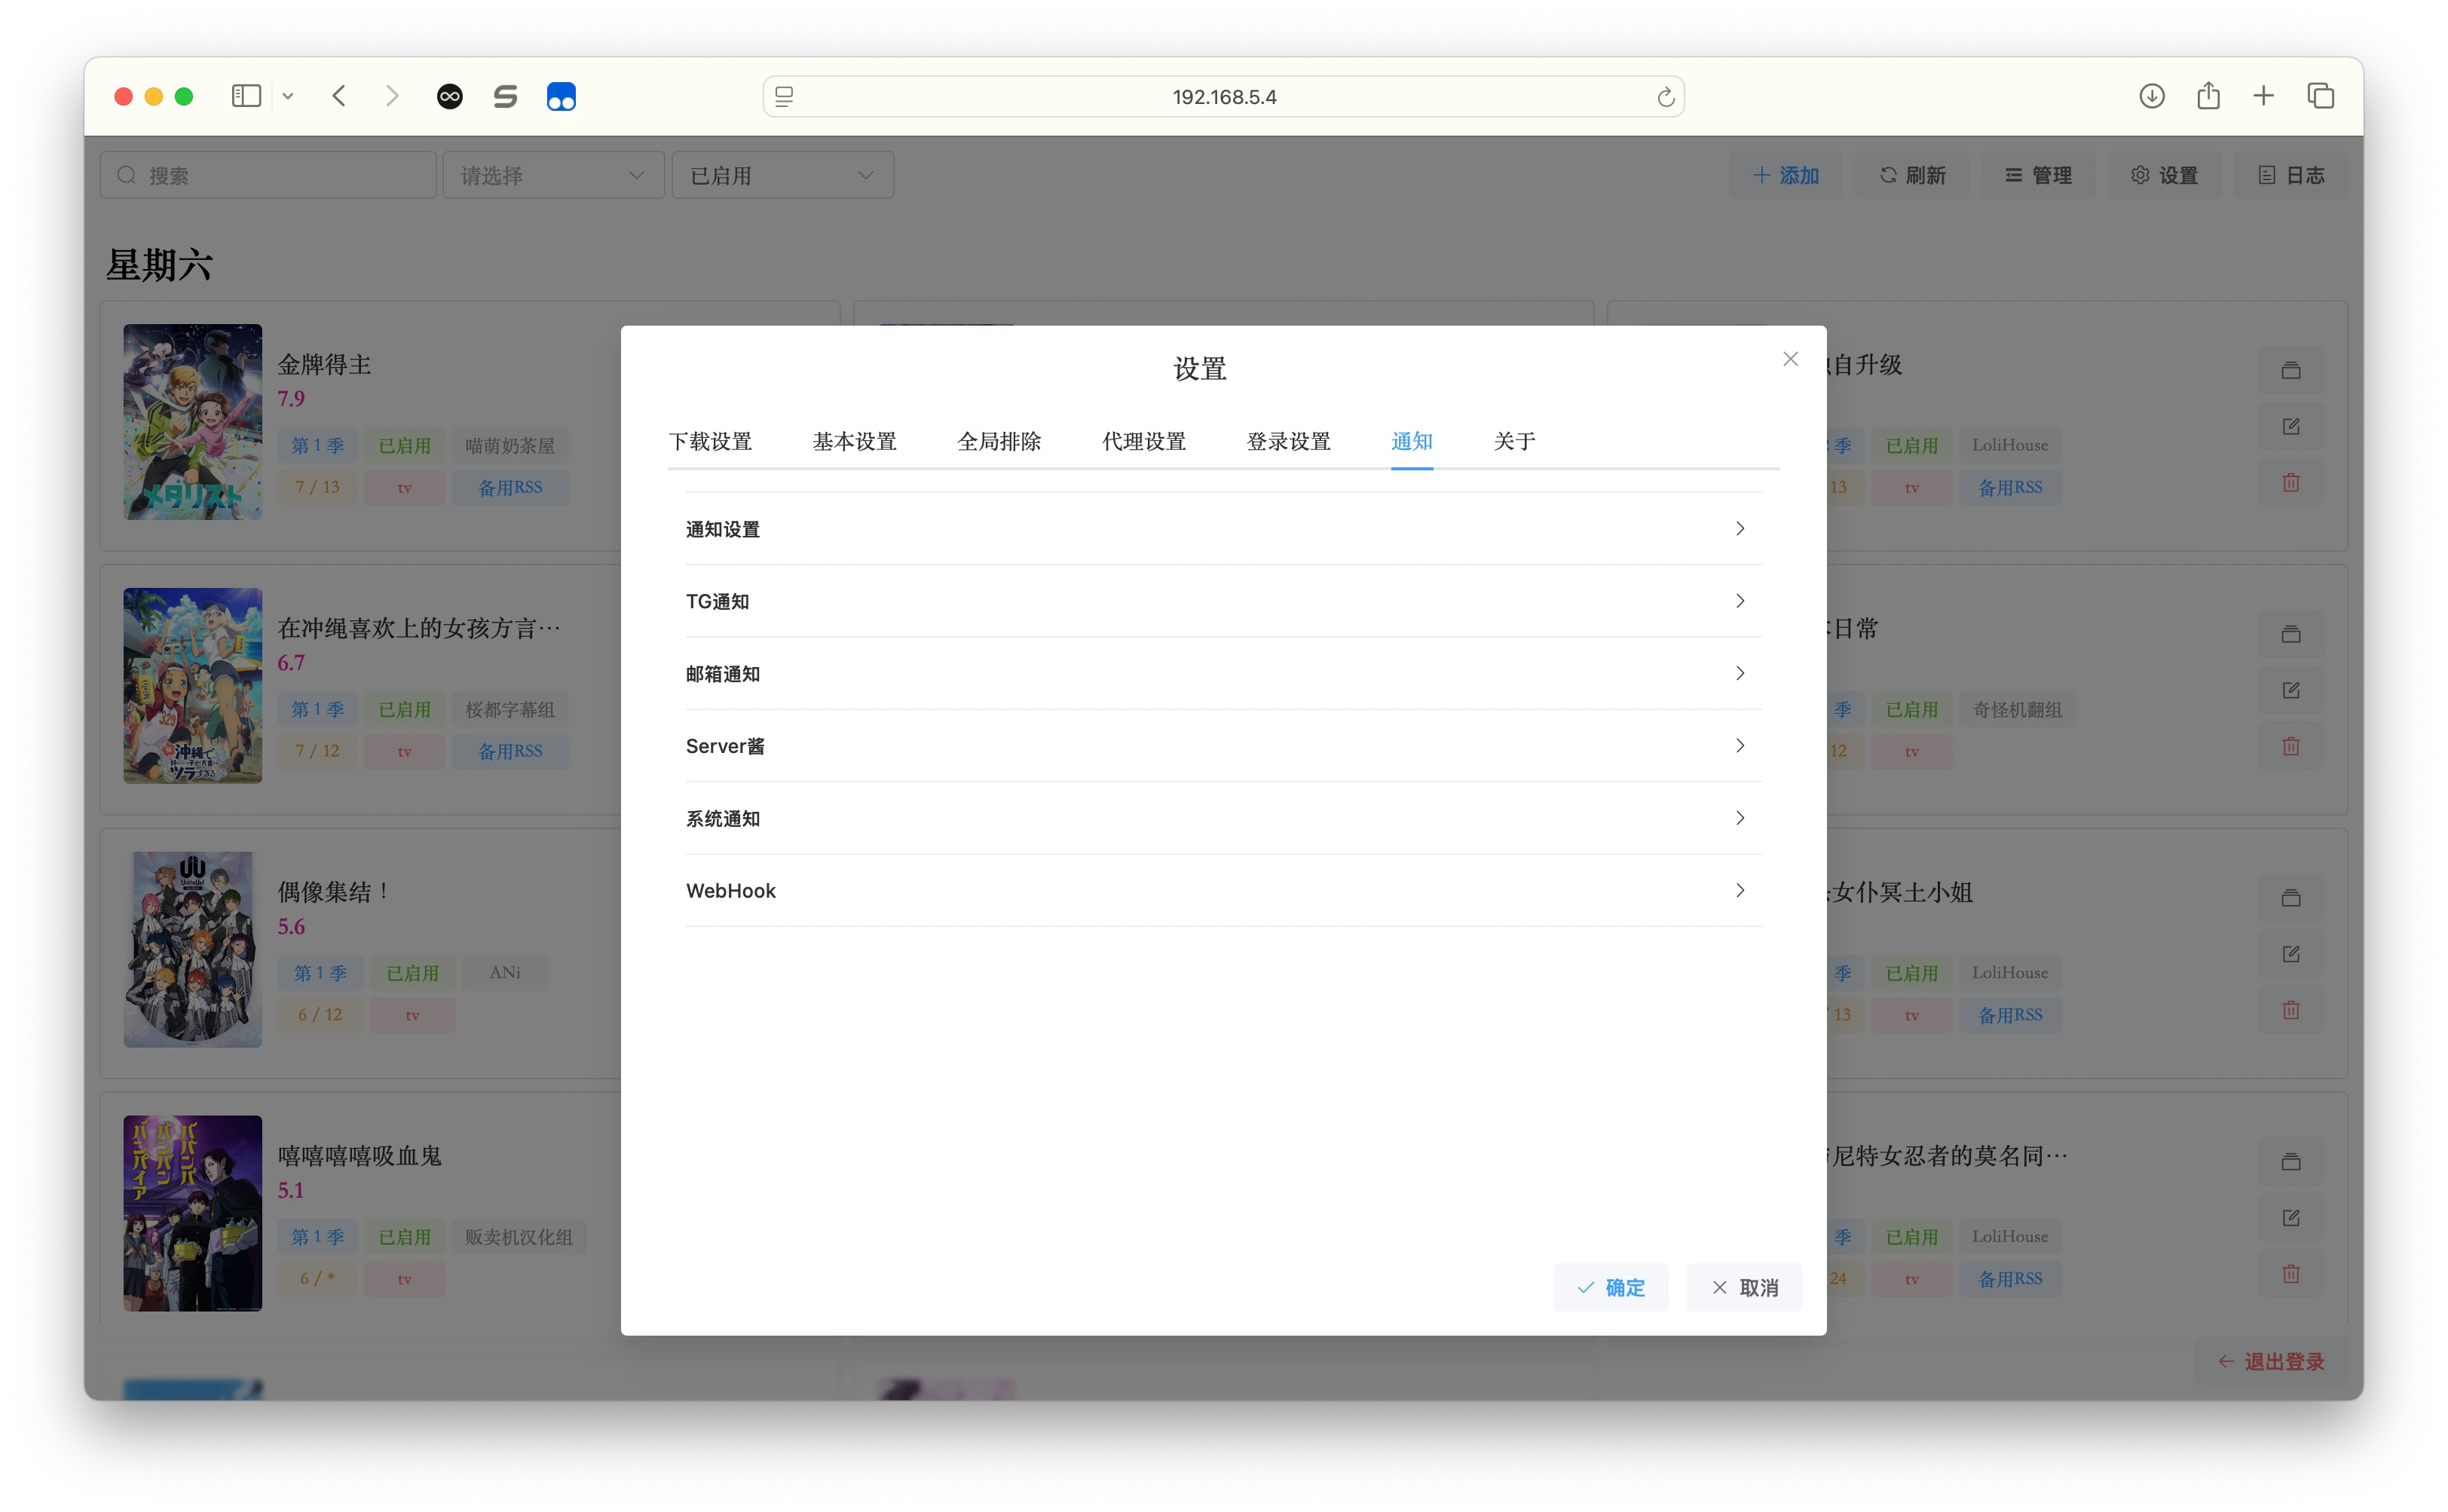Toggle the Safari sidebar icon

coord(246,96)
